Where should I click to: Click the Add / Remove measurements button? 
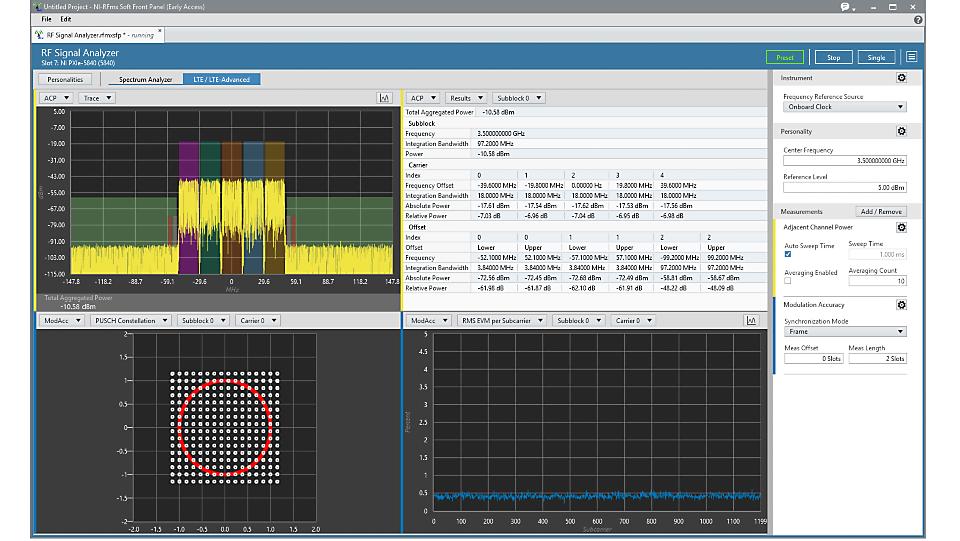(x=881, y=211)
